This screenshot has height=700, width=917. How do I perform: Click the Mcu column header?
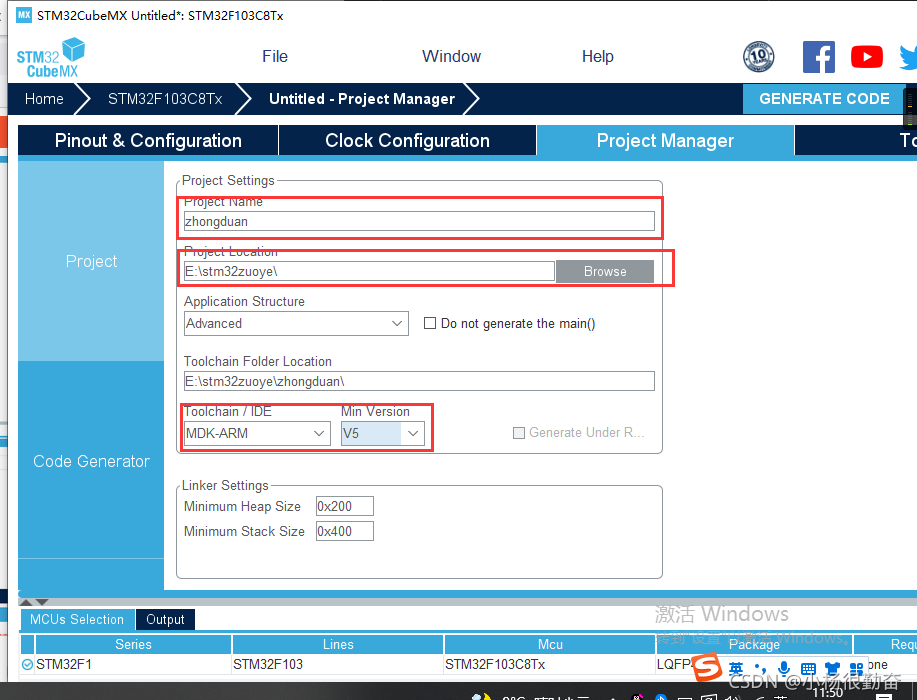[550, 644]
